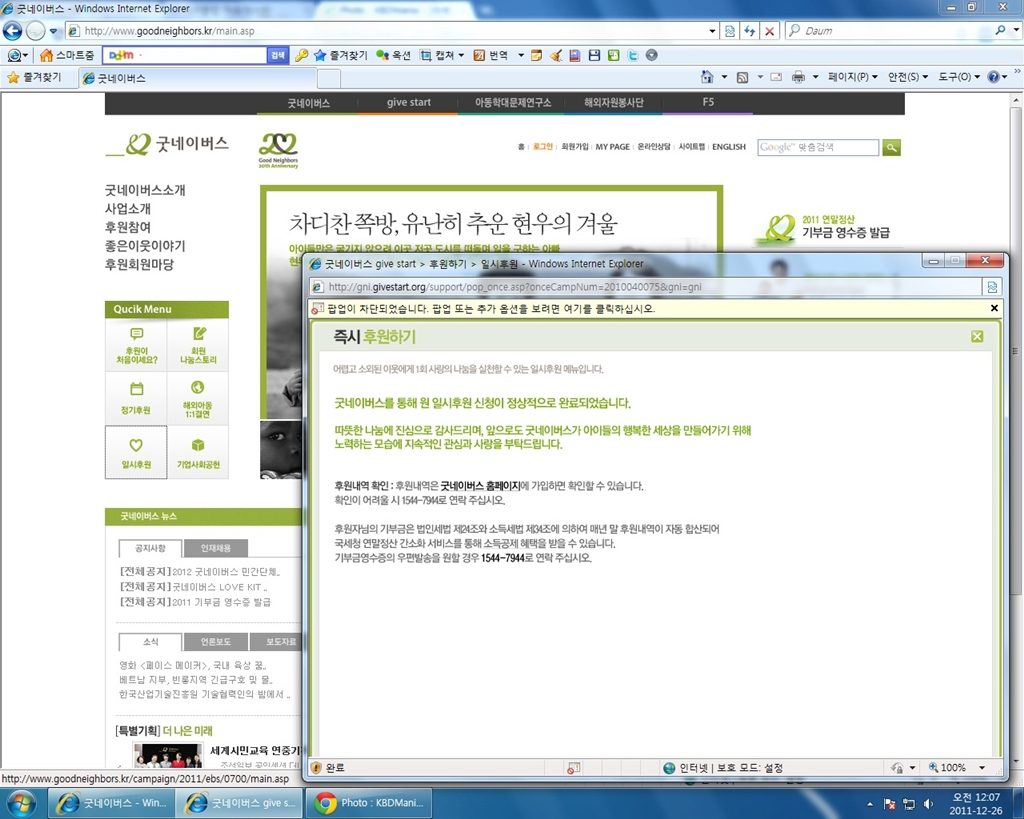Switch to the 언론보도 tab
This screenshot has width=1024, height=819.
(x=216, y=642)
